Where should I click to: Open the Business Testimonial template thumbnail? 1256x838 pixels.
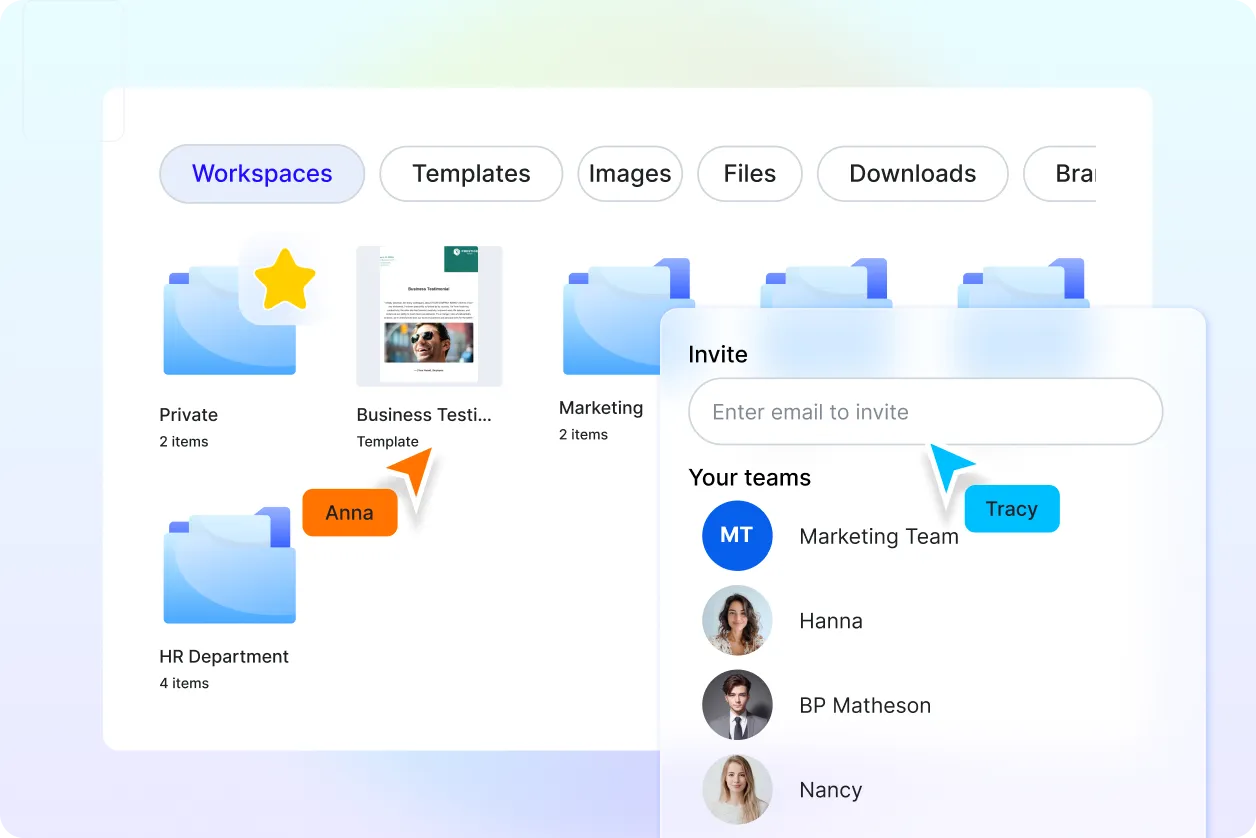(x=429, y=315)
